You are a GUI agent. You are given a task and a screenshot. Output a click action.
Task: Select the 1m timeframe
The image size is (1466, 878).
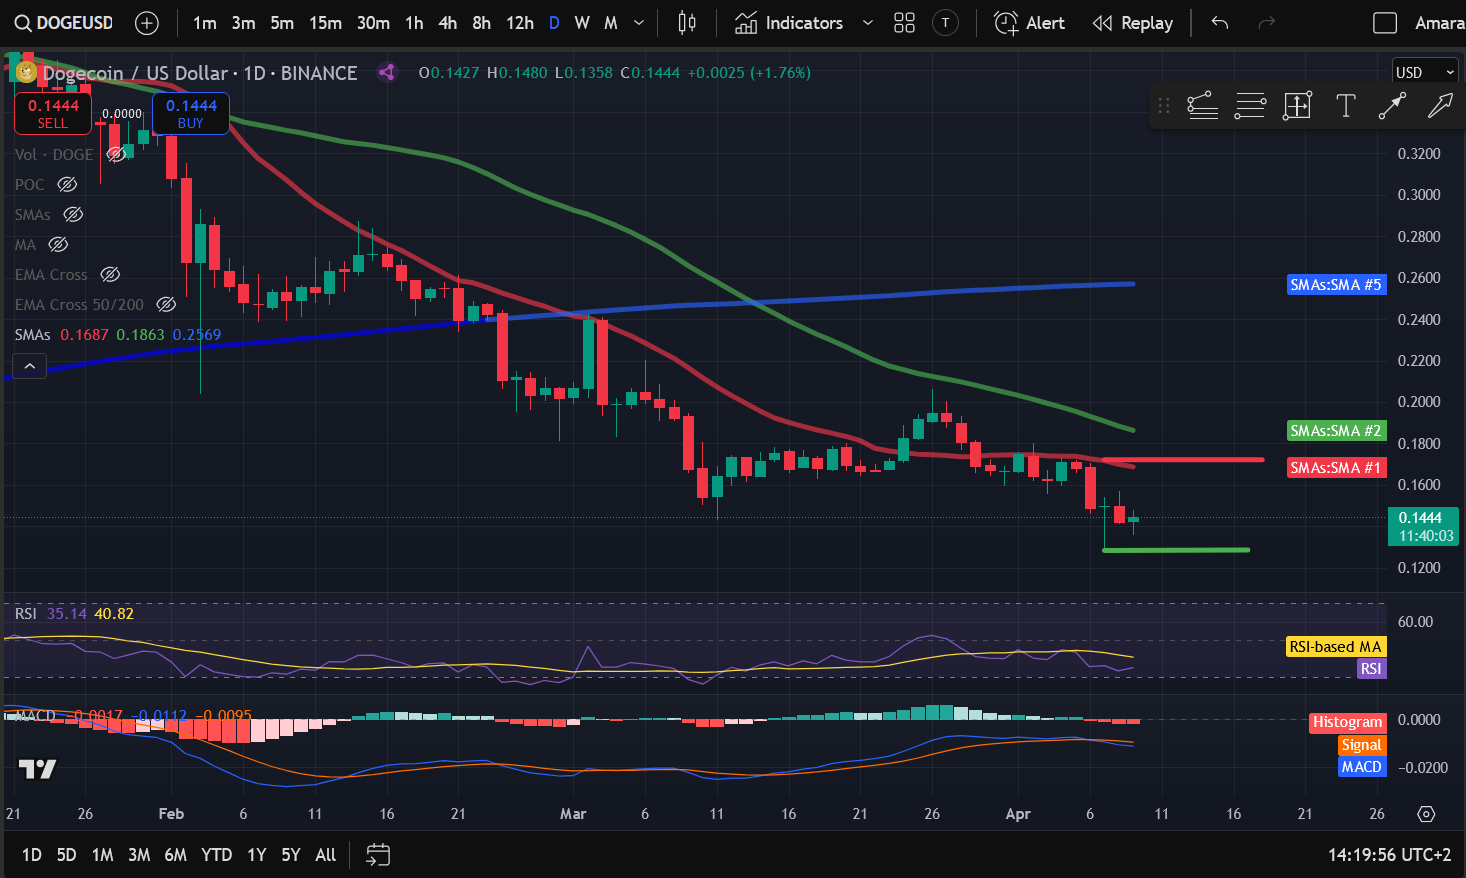pyautogui.click(x=205, y=23)
